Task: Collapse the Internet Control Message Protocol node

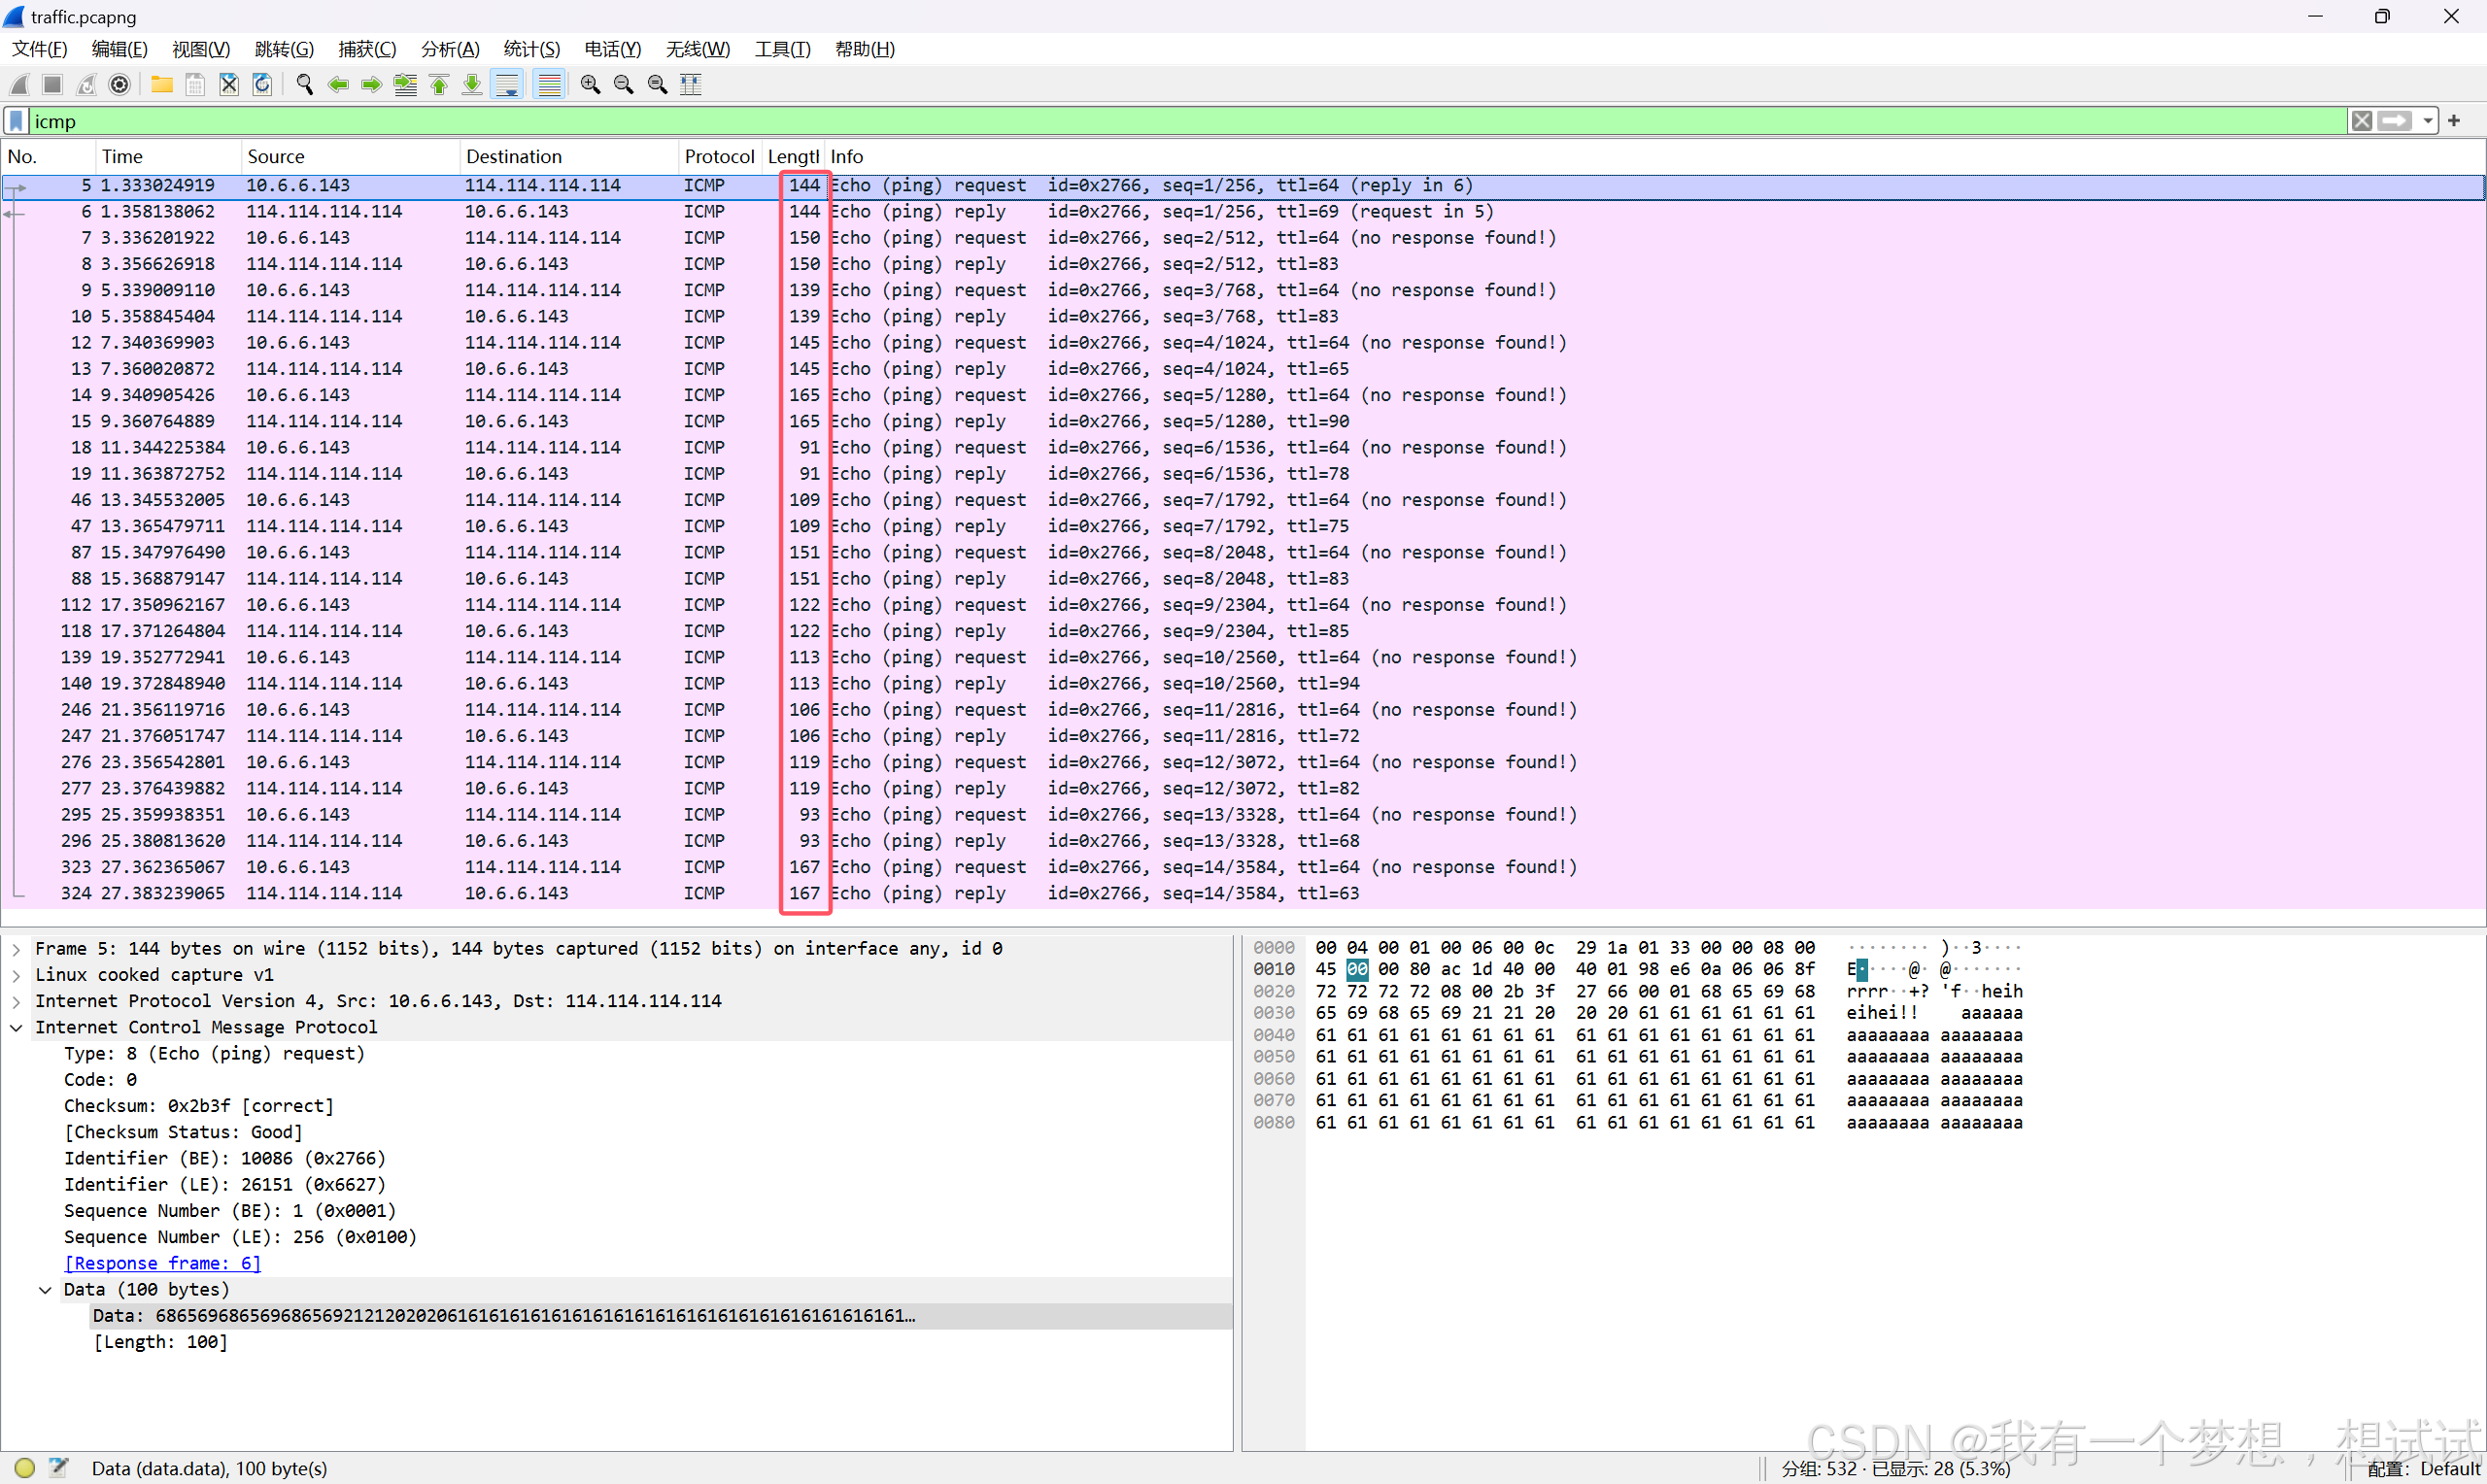Action: click(16, 1027)
